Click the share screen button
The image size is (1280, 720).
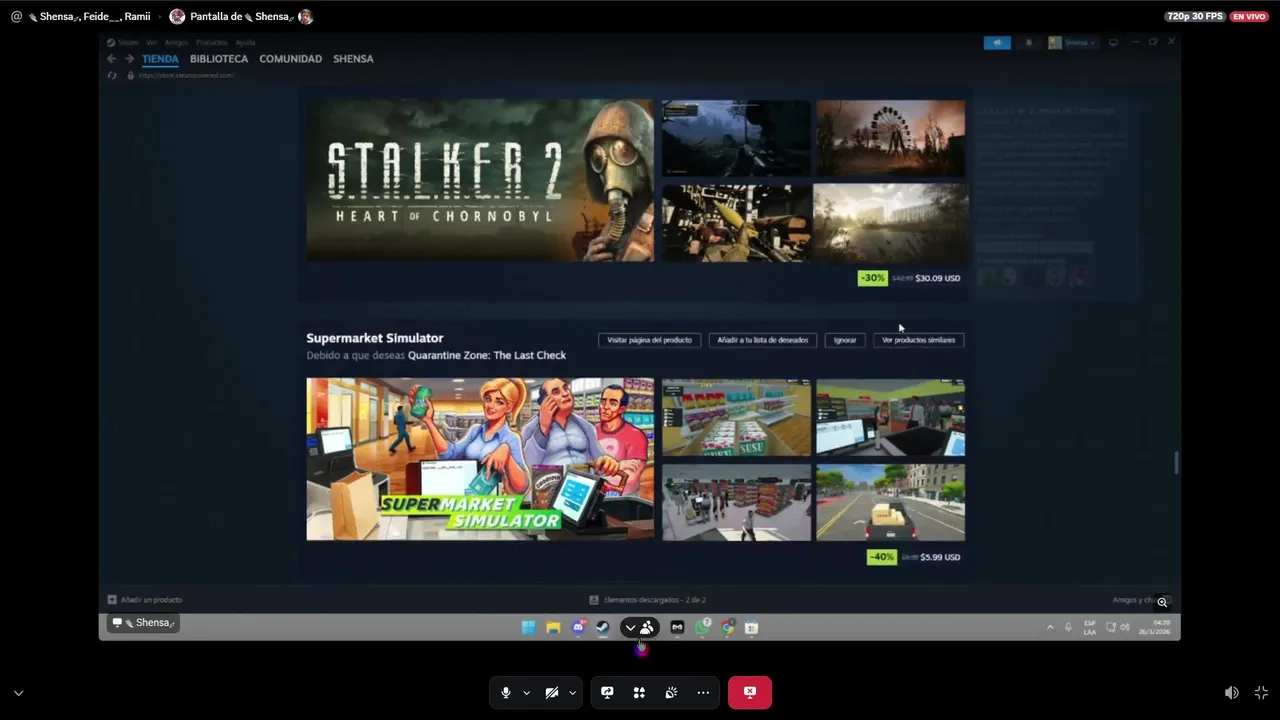[x=607, y=692]
